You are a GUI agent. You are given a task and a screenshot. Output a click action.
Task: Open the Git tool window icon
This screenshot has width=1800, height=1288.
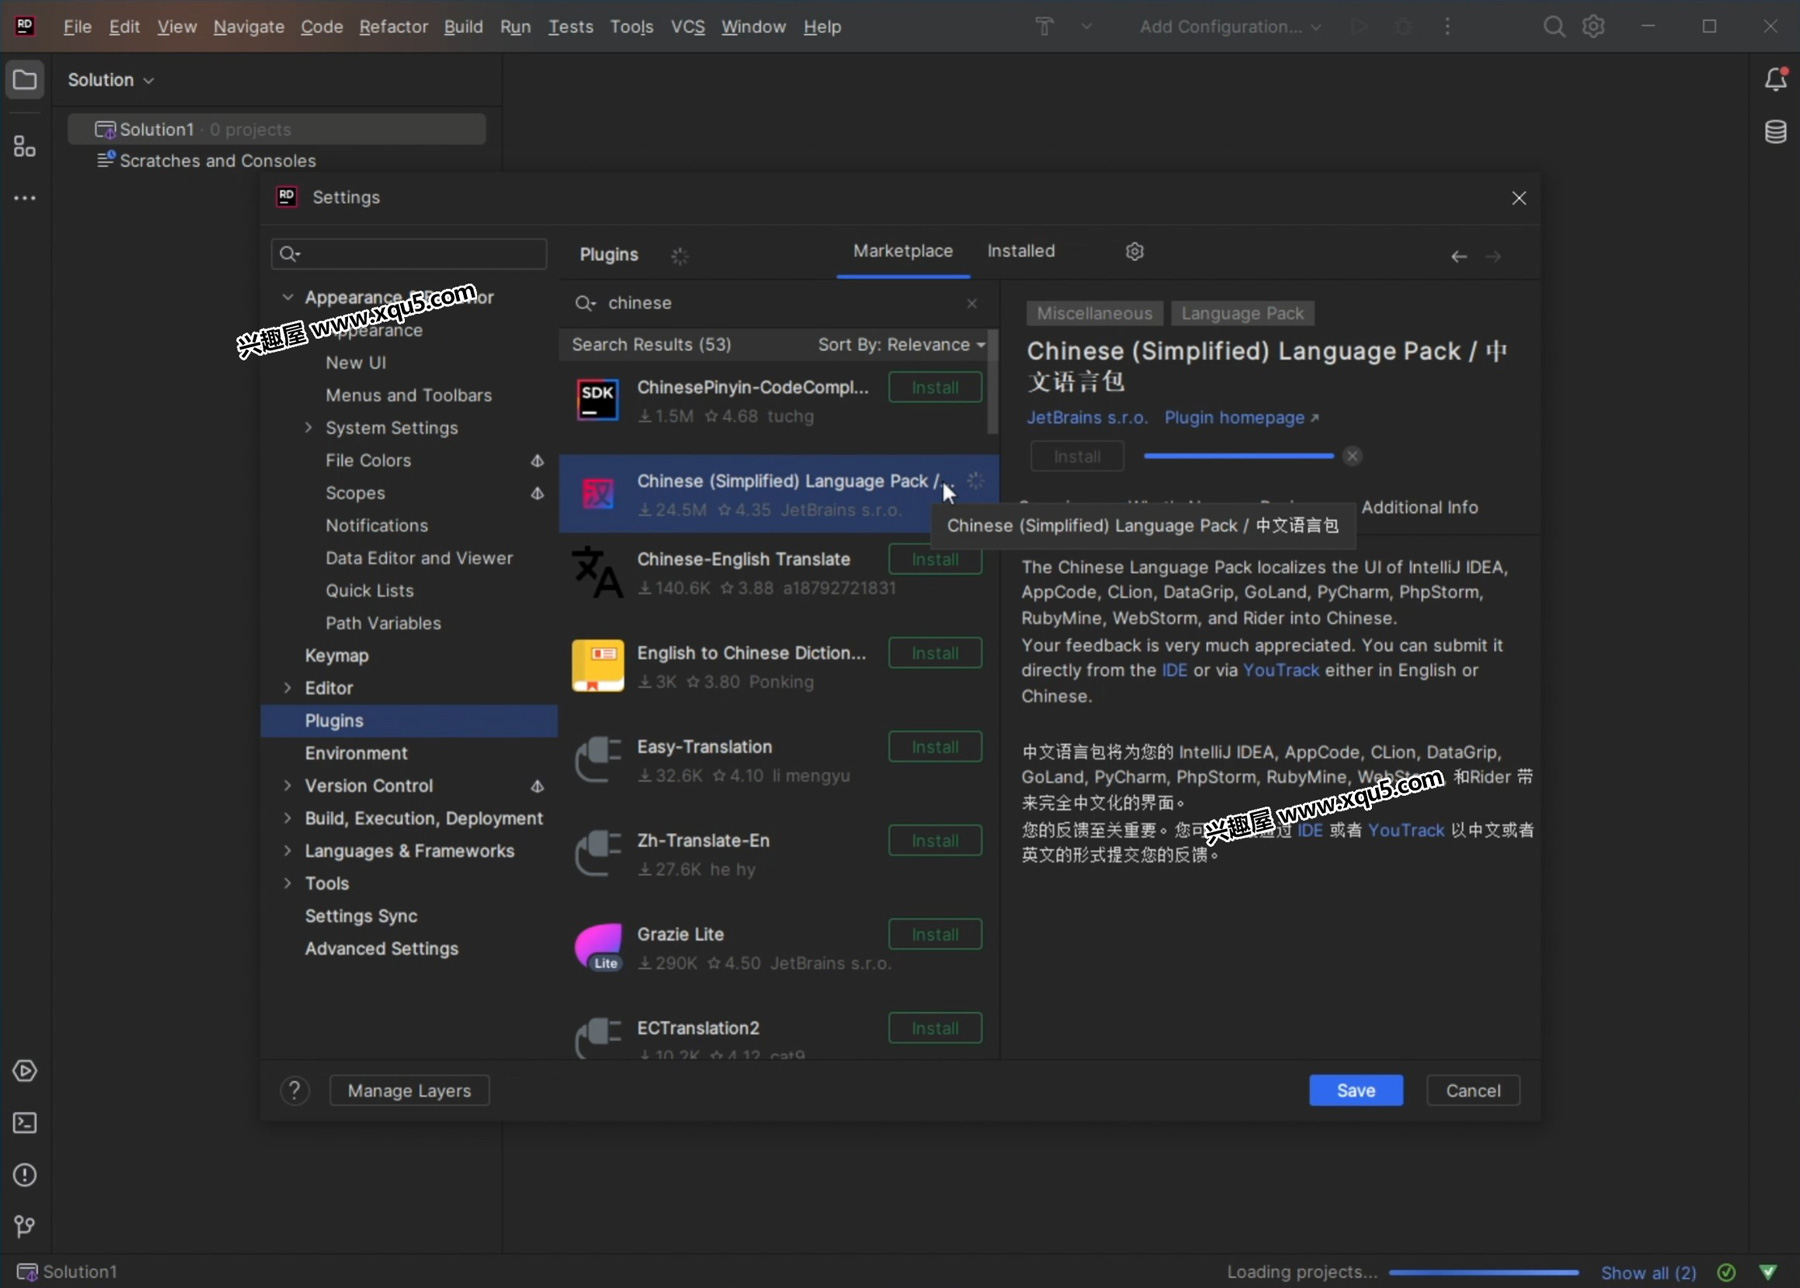coord(25,1226)
